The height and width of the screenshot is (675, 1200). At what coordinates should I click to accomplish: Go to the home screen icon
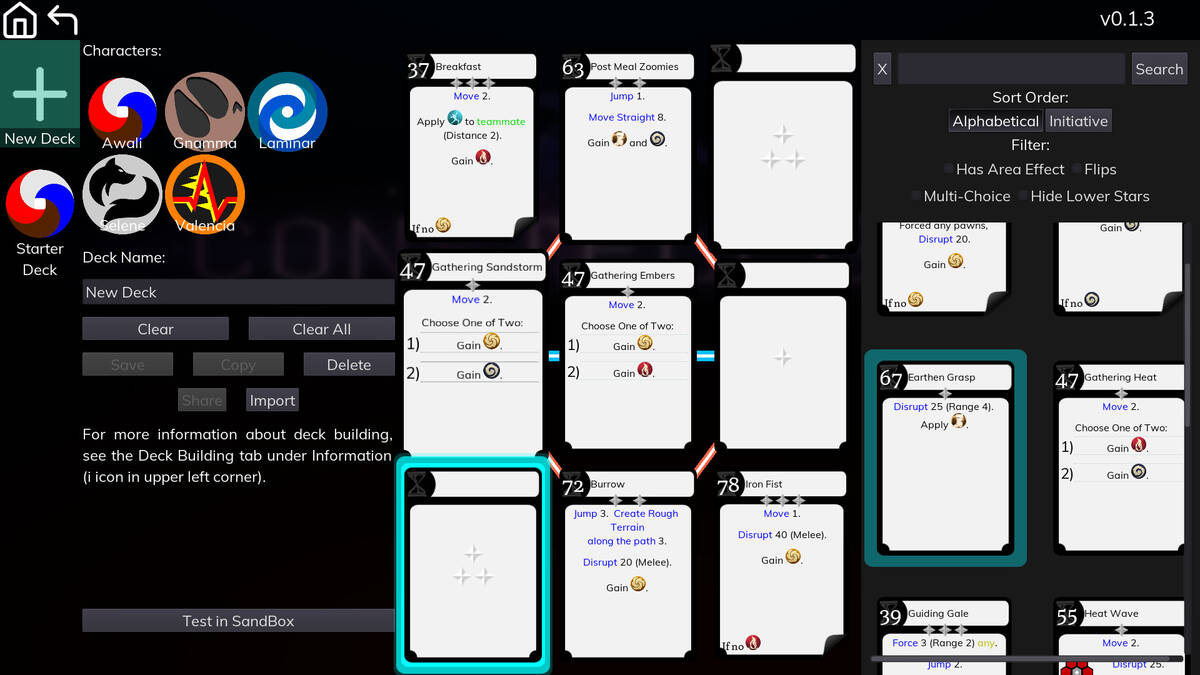click(20, 20)
